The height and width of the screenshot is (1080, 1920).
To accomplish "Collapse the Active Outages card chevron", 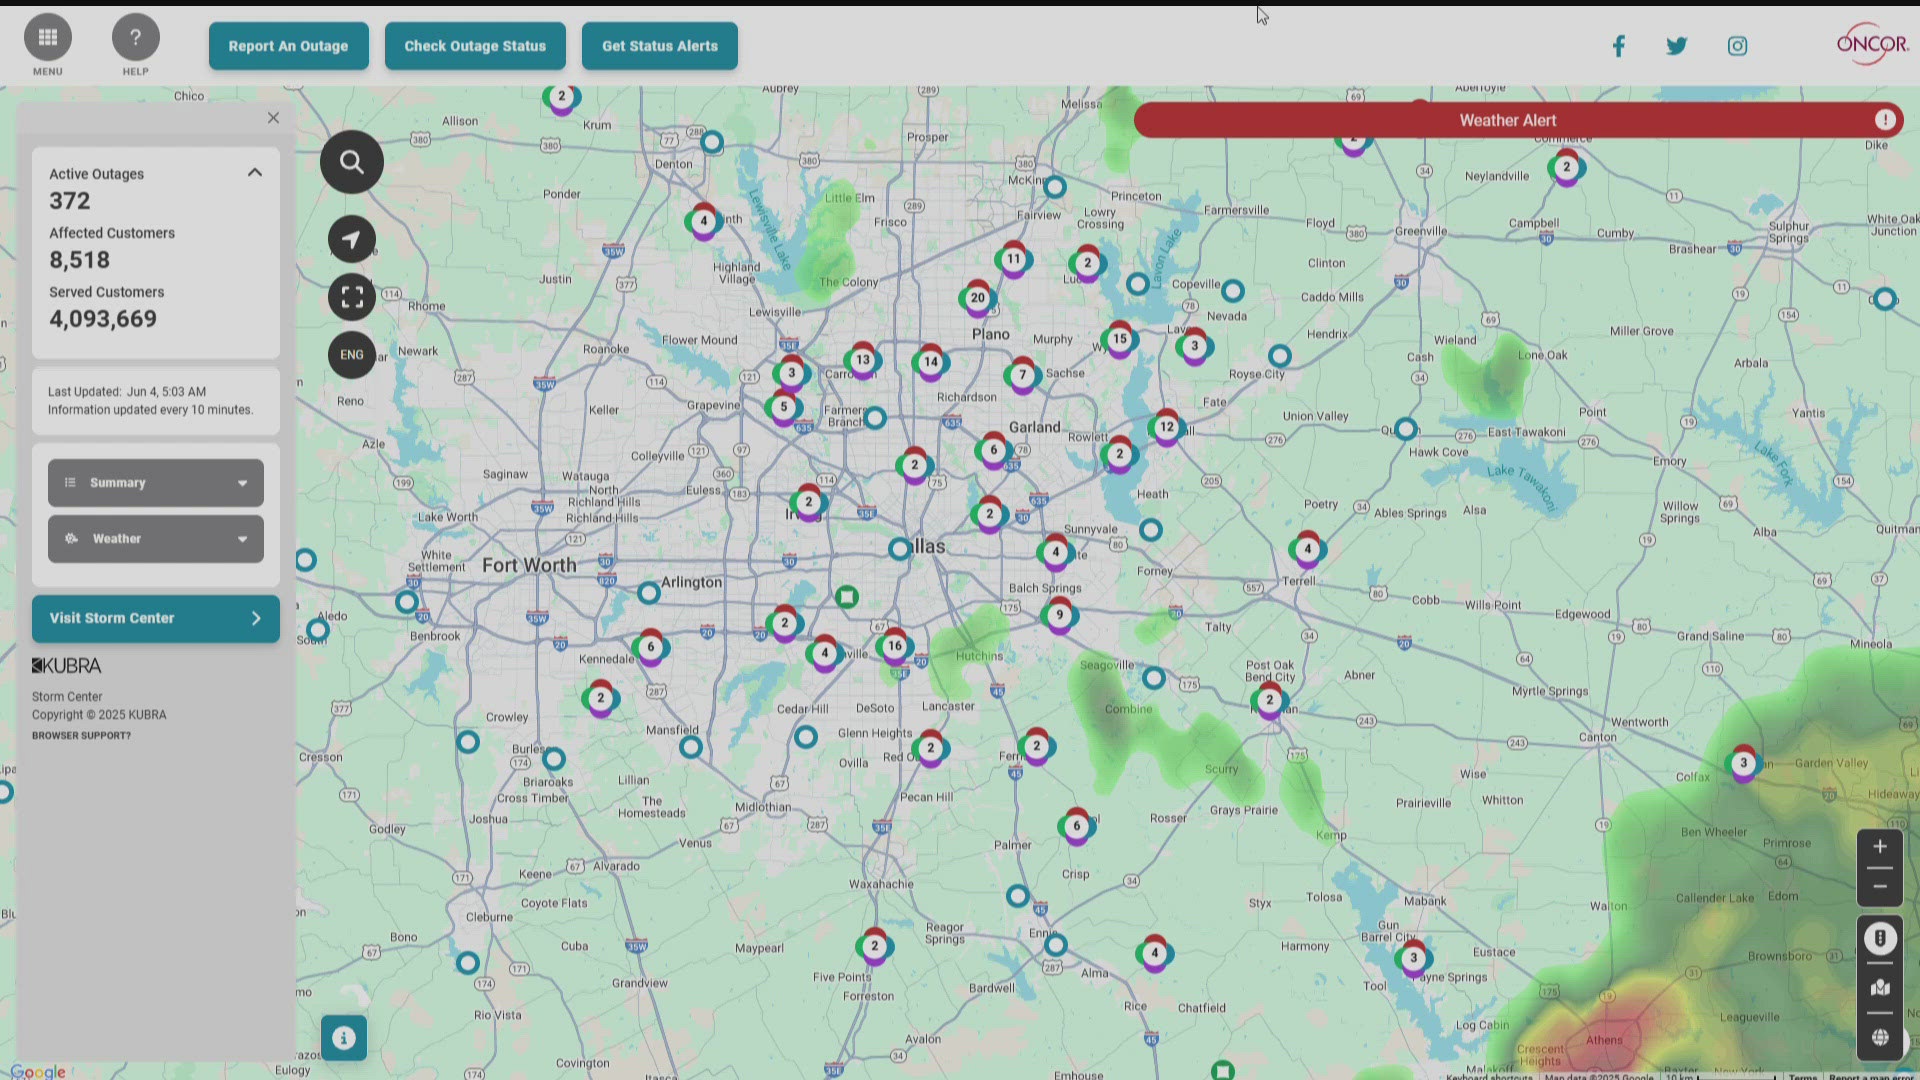I will click(255, 173).
